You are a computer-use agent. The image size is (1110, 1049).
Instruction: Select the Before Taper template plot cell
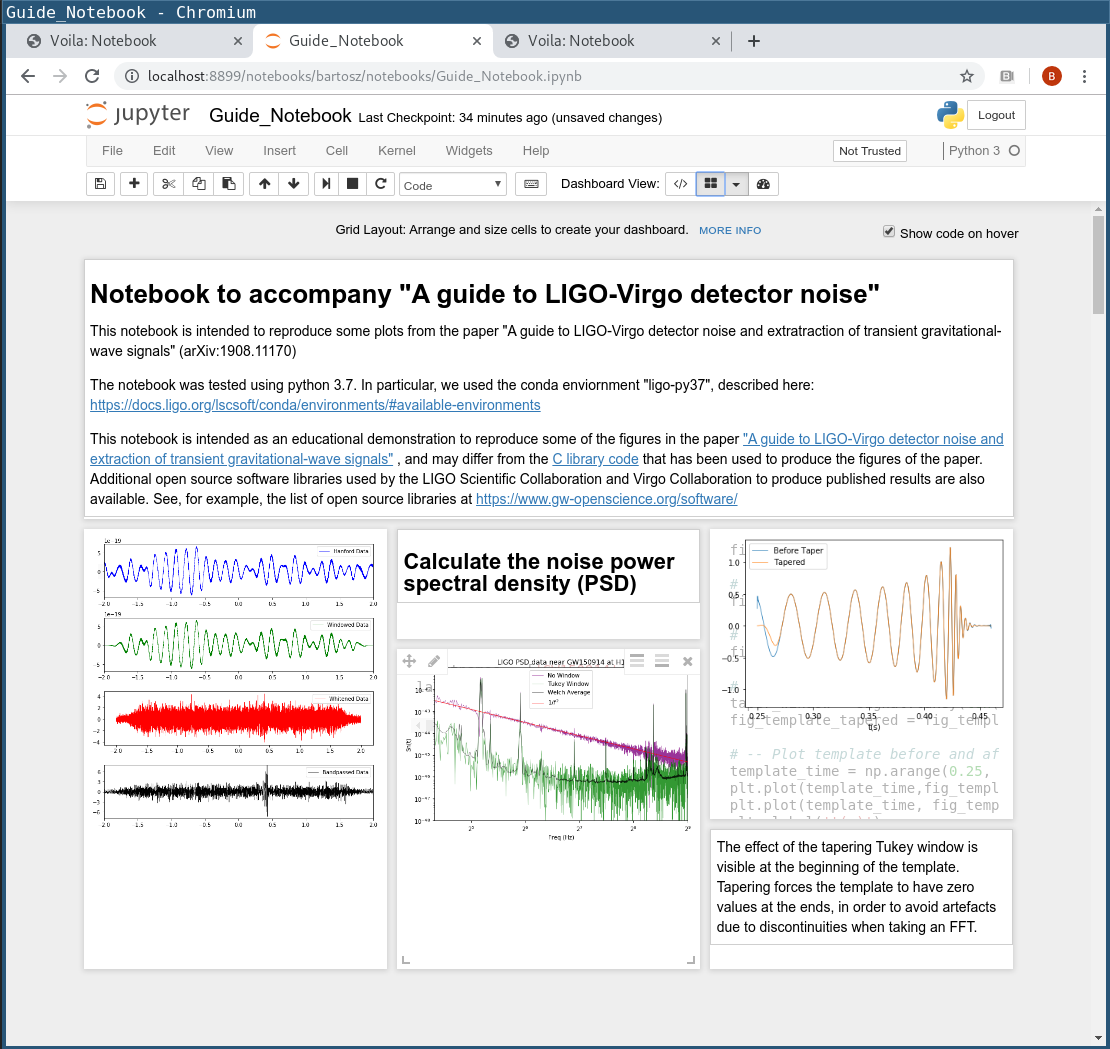click(x=861, y=674)
